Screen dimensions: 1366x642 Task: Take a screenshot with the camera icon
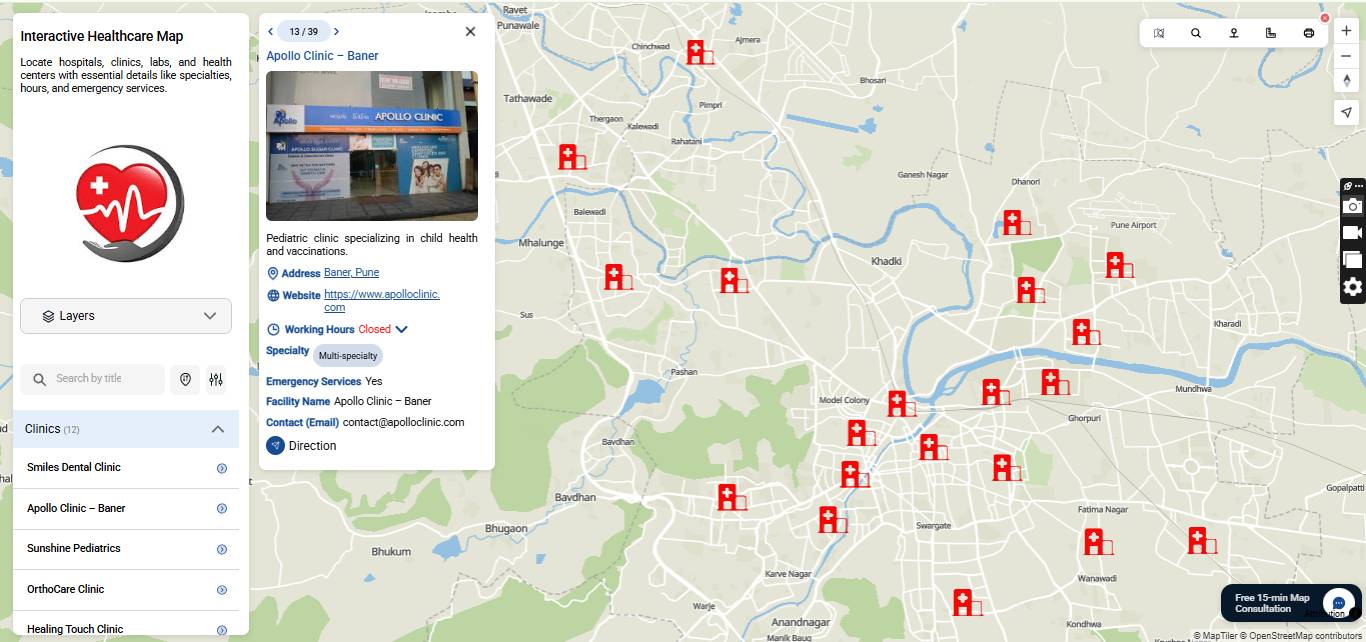coord(1352,206)
